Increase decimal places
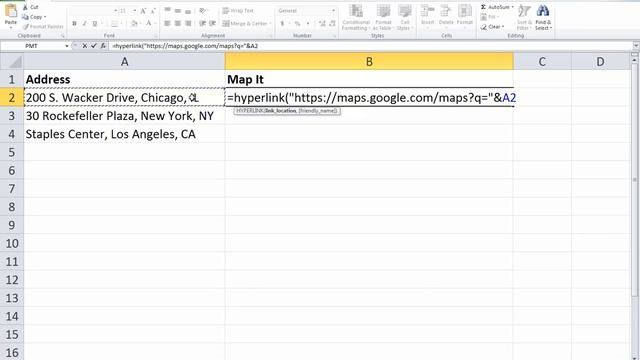This screenshot has width=640, height=360. coord(322,24)
